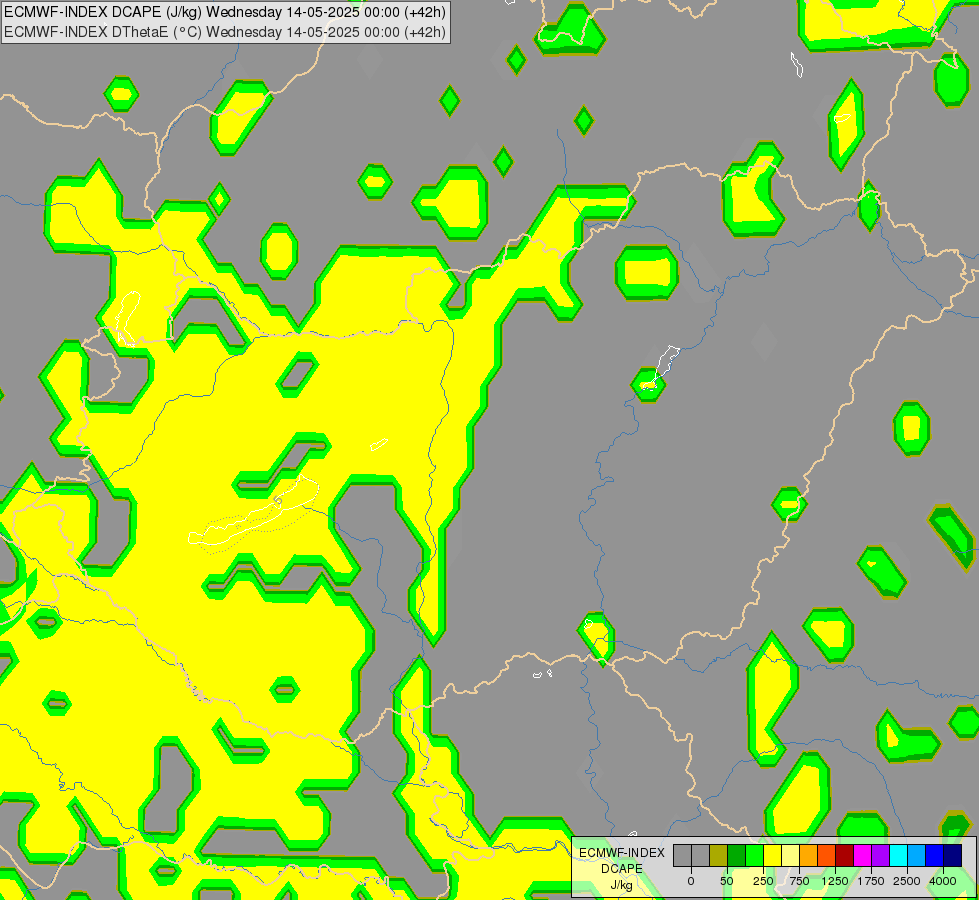This screenshot has width=979, height=900.
Task: Select the dark green legend swatch
Action: (x=737, y=855)
